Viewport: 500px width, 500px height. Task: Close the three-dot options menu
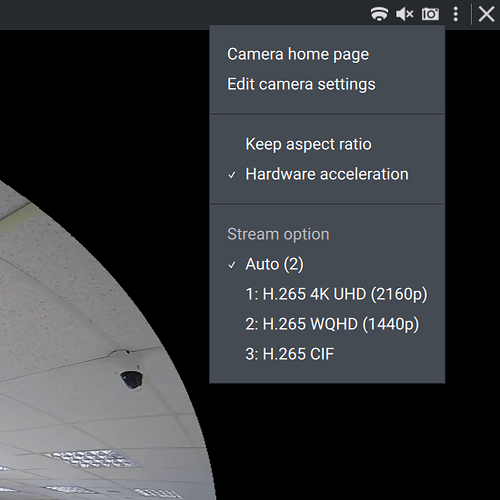point(456,14)
